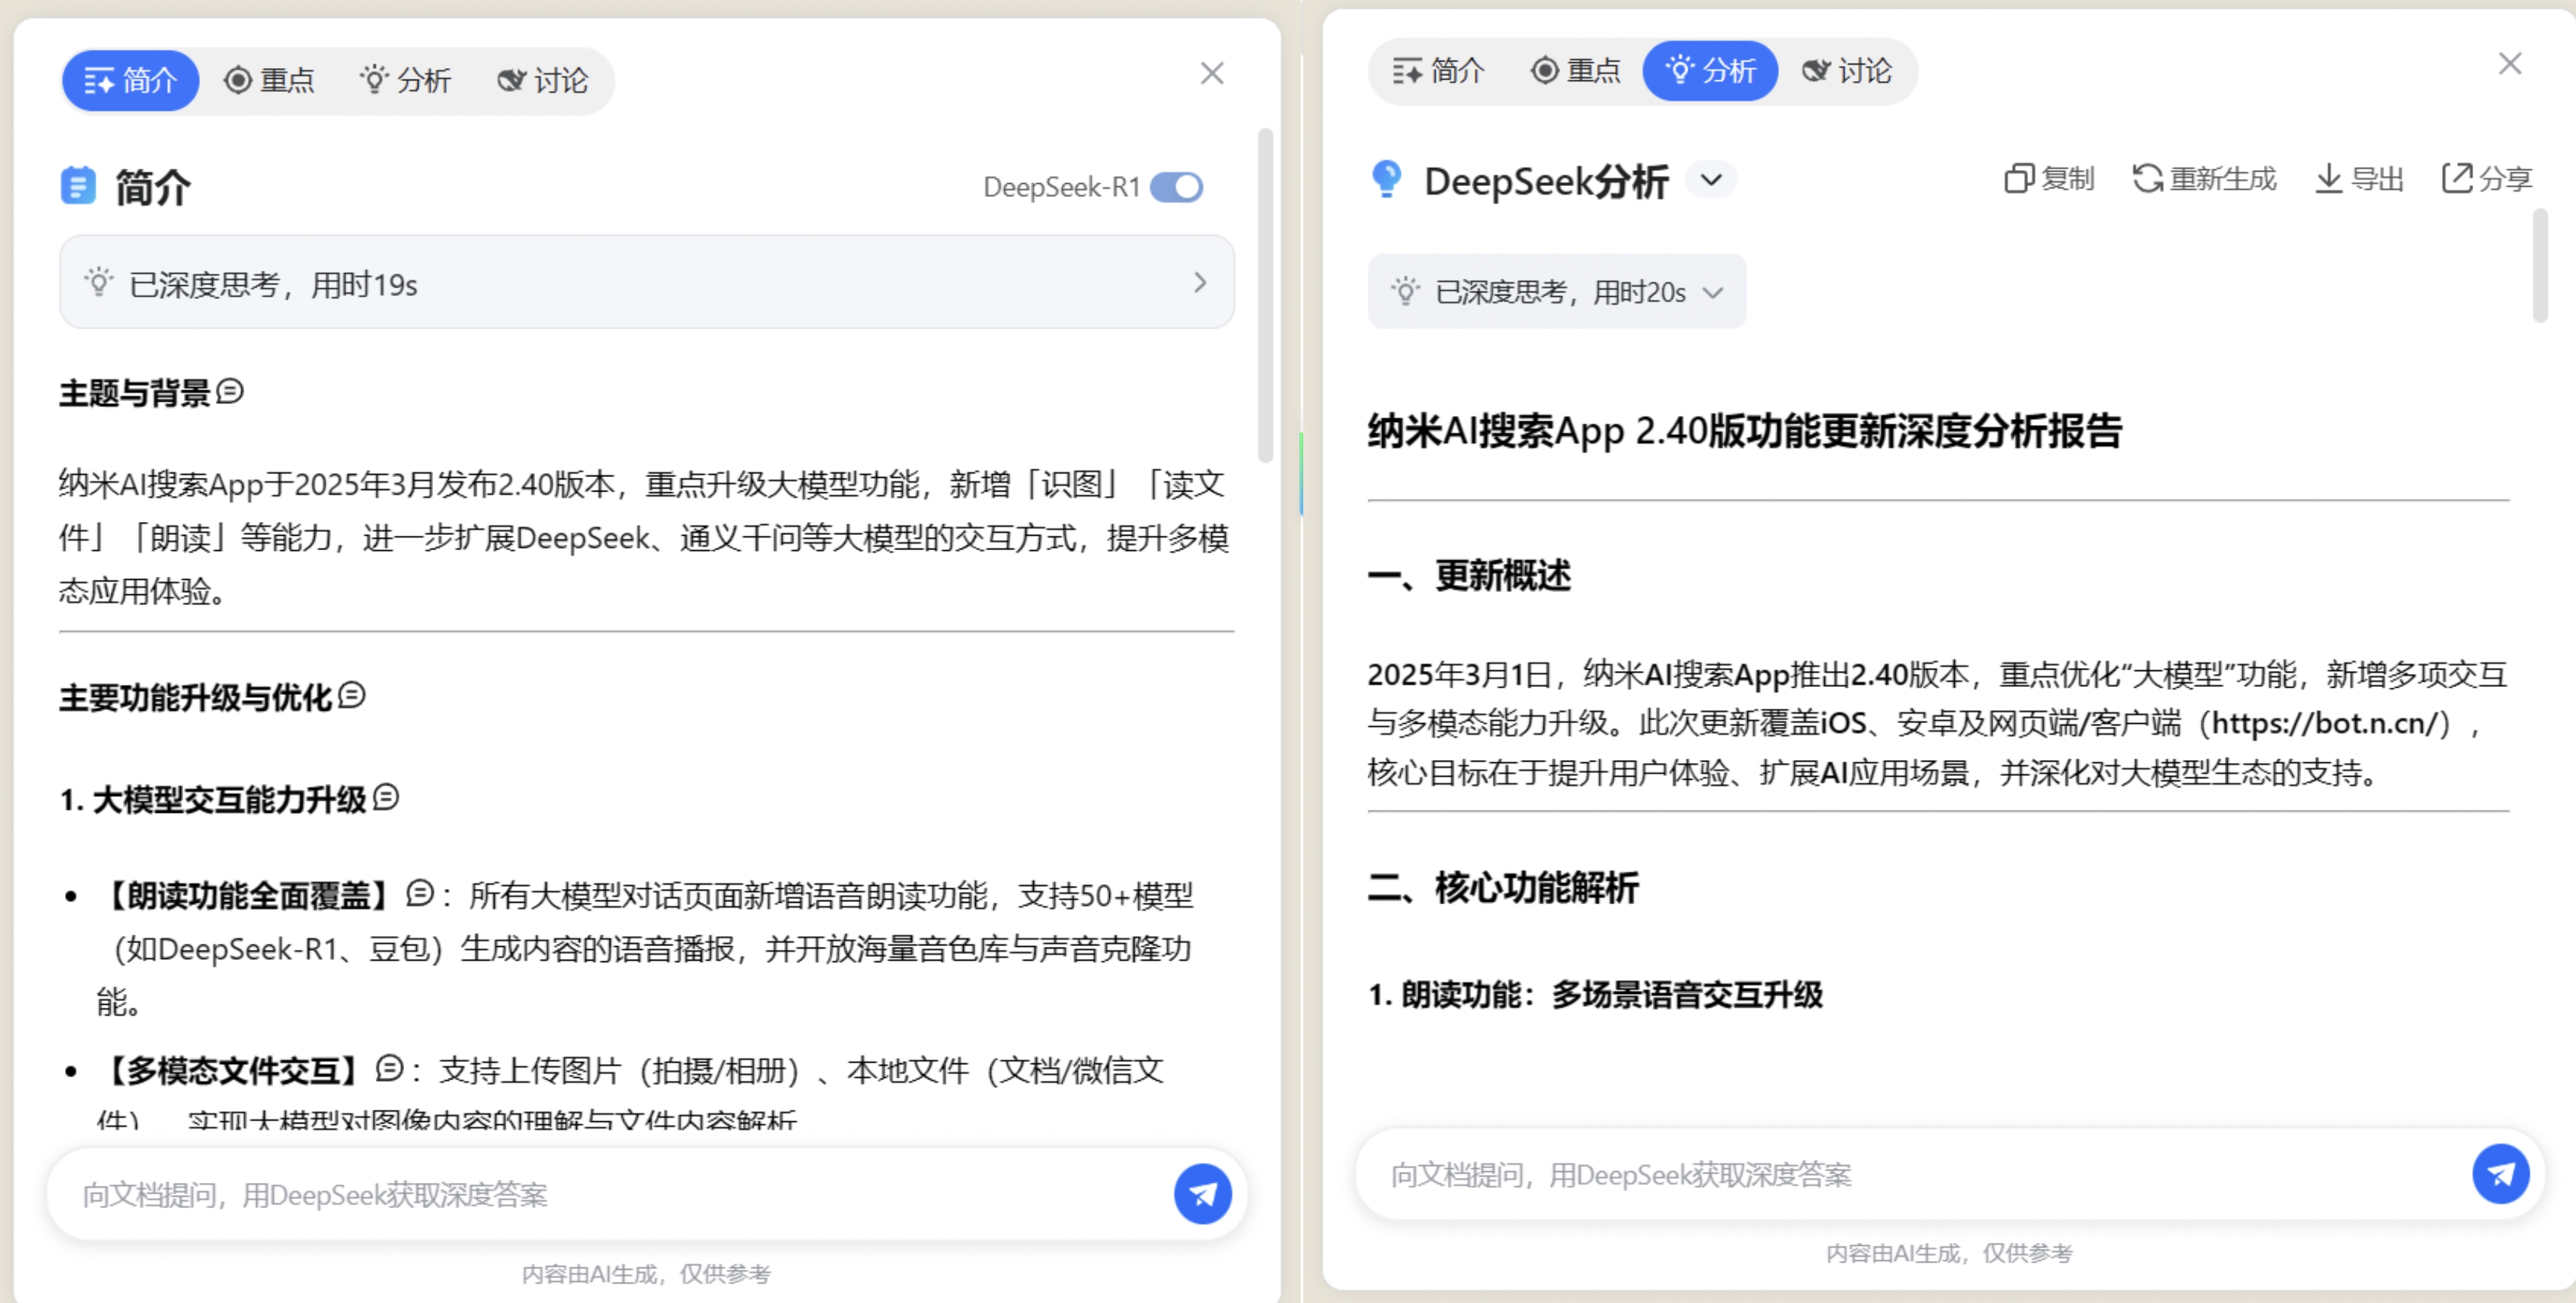Screen dimensions: 2576x1303
Task: Expand 已深度思考 用时19s thinking box
Action: [x=646, y=283]
